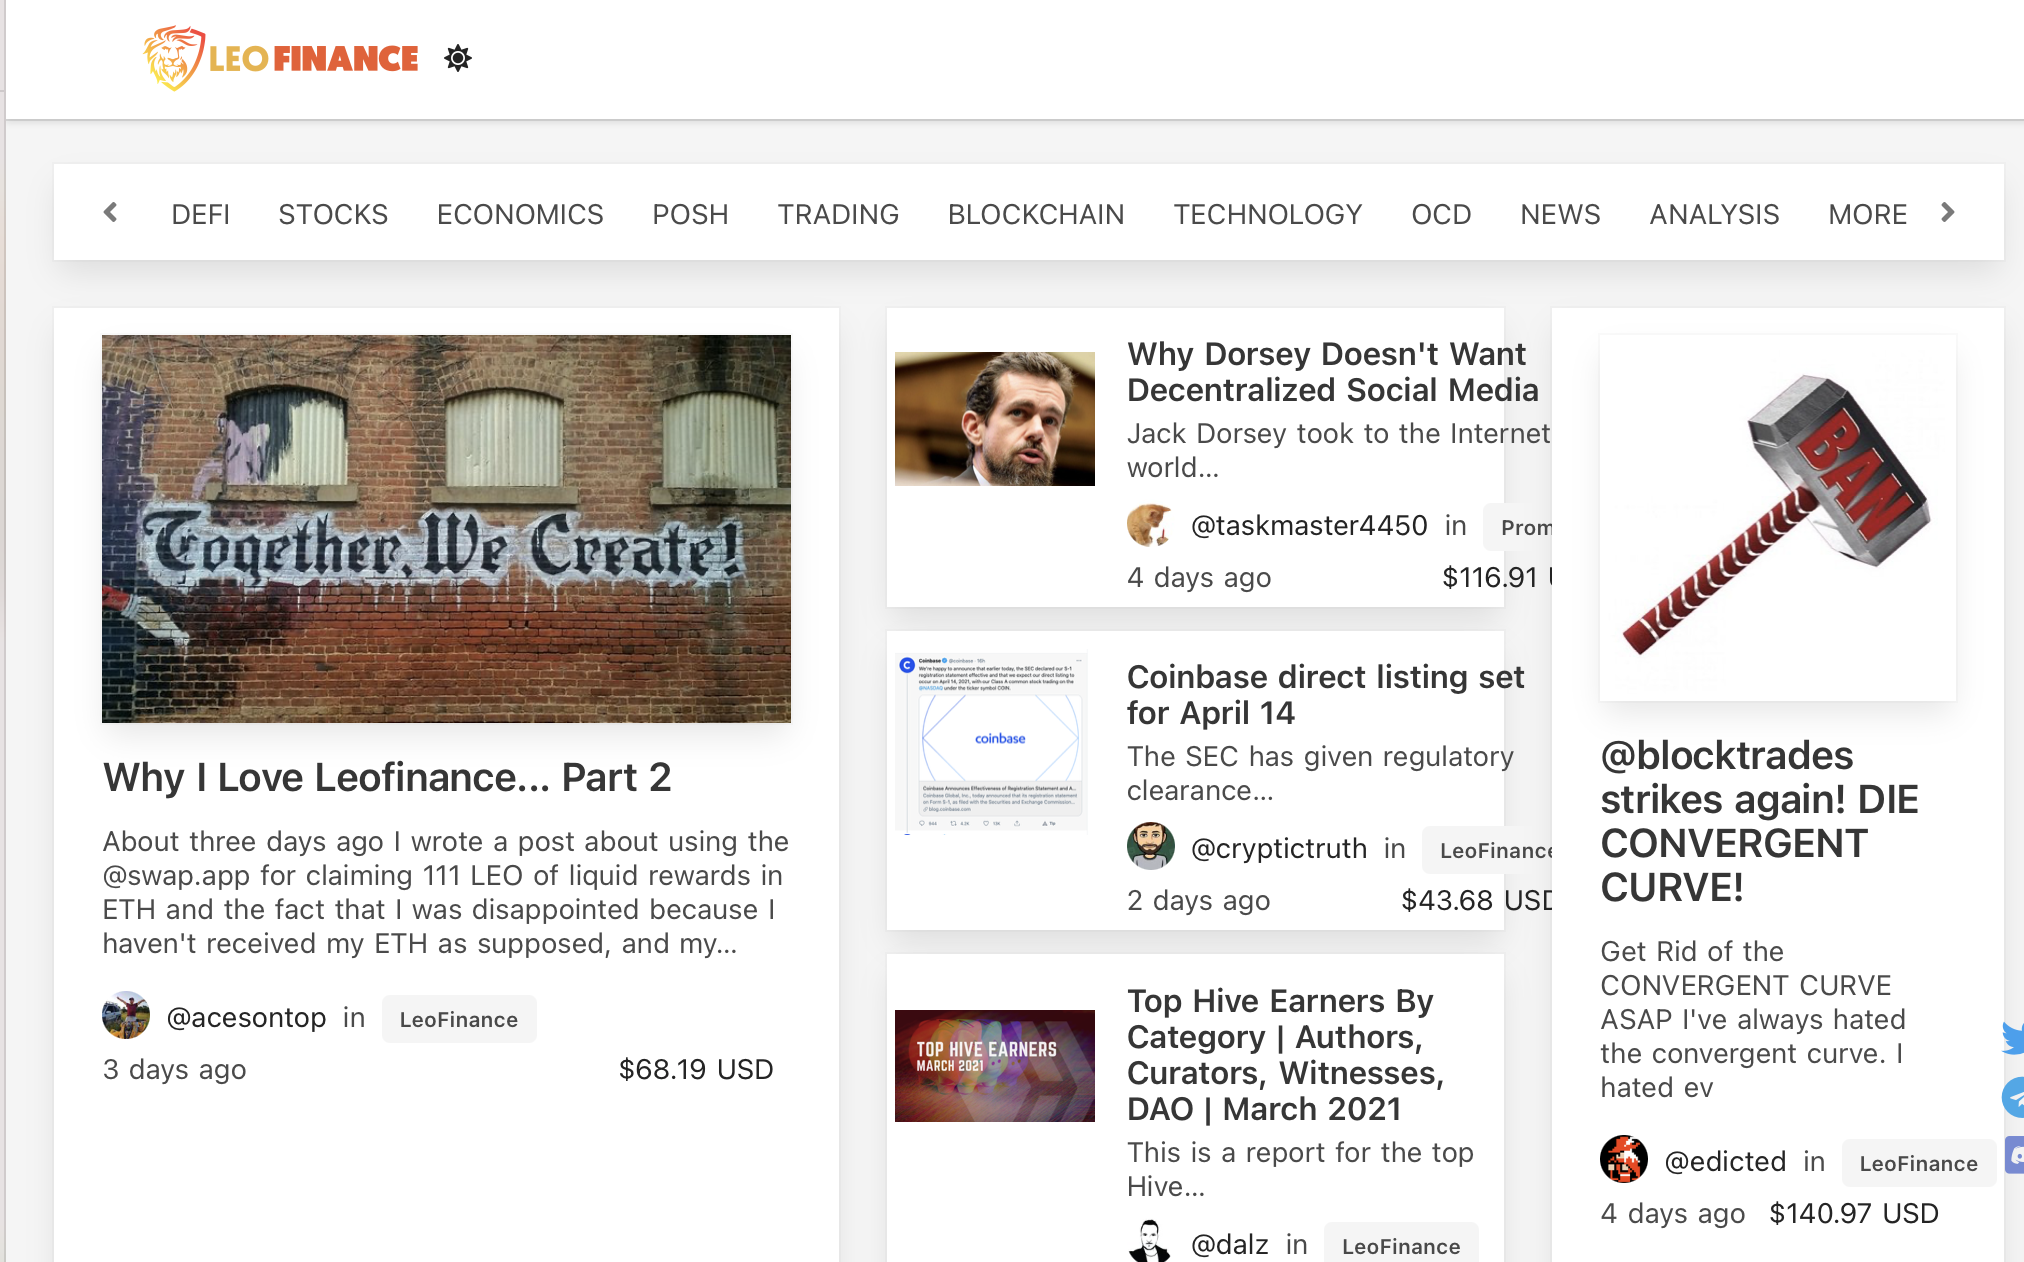Click 'This is a report for the top Hive' excerpt
Image resolution: width=2024 pixels, height=1262 pixels.
point(1300,1169)
